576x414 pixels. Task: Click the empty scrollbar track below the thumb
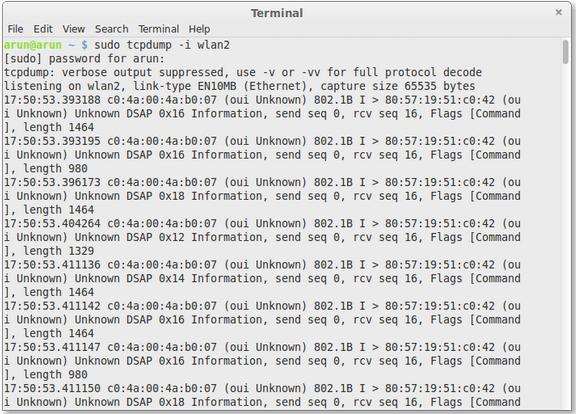pyautogui.click(x=566, y=235)
